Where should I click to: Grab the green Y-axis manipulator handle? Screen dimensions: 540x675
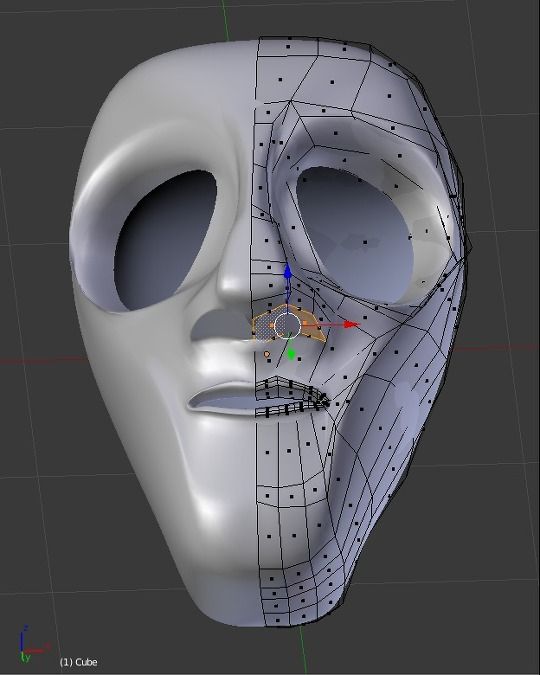(291, 354)
